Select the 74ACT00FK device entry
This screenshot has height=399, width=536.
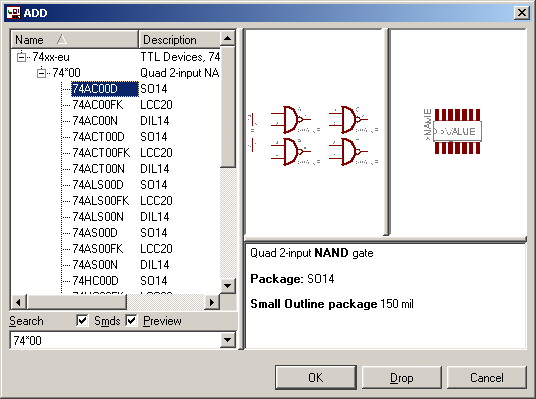pos(101,153)
